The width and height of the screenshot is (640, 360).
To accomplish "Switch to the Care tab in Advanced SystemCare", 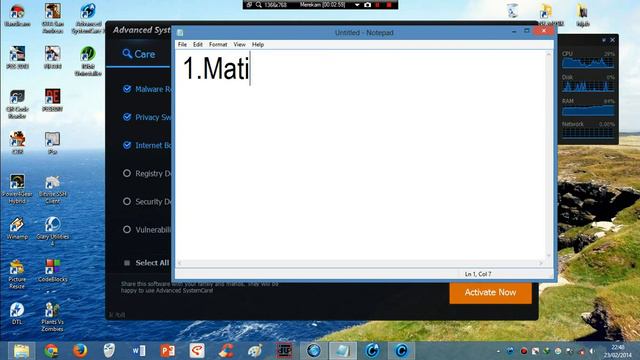I will tap(139, 54).
